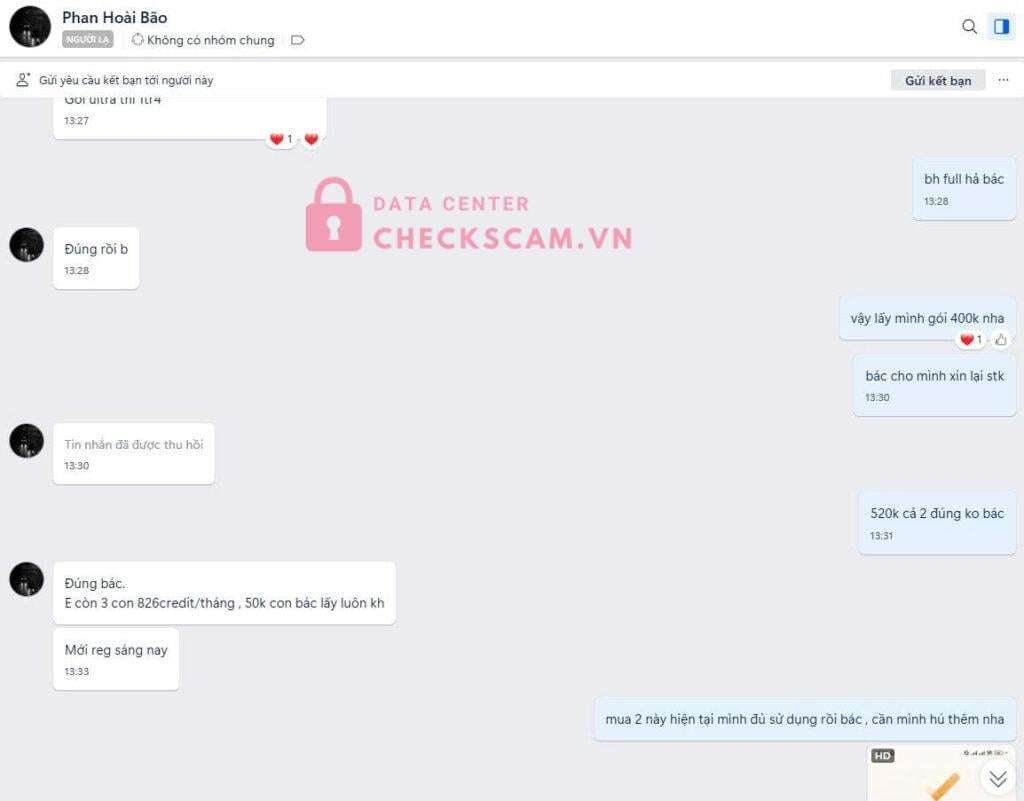The image size is (1024, 801).
Task: Toggle the conversation info side panel
Action: [x=1001, y=26]
